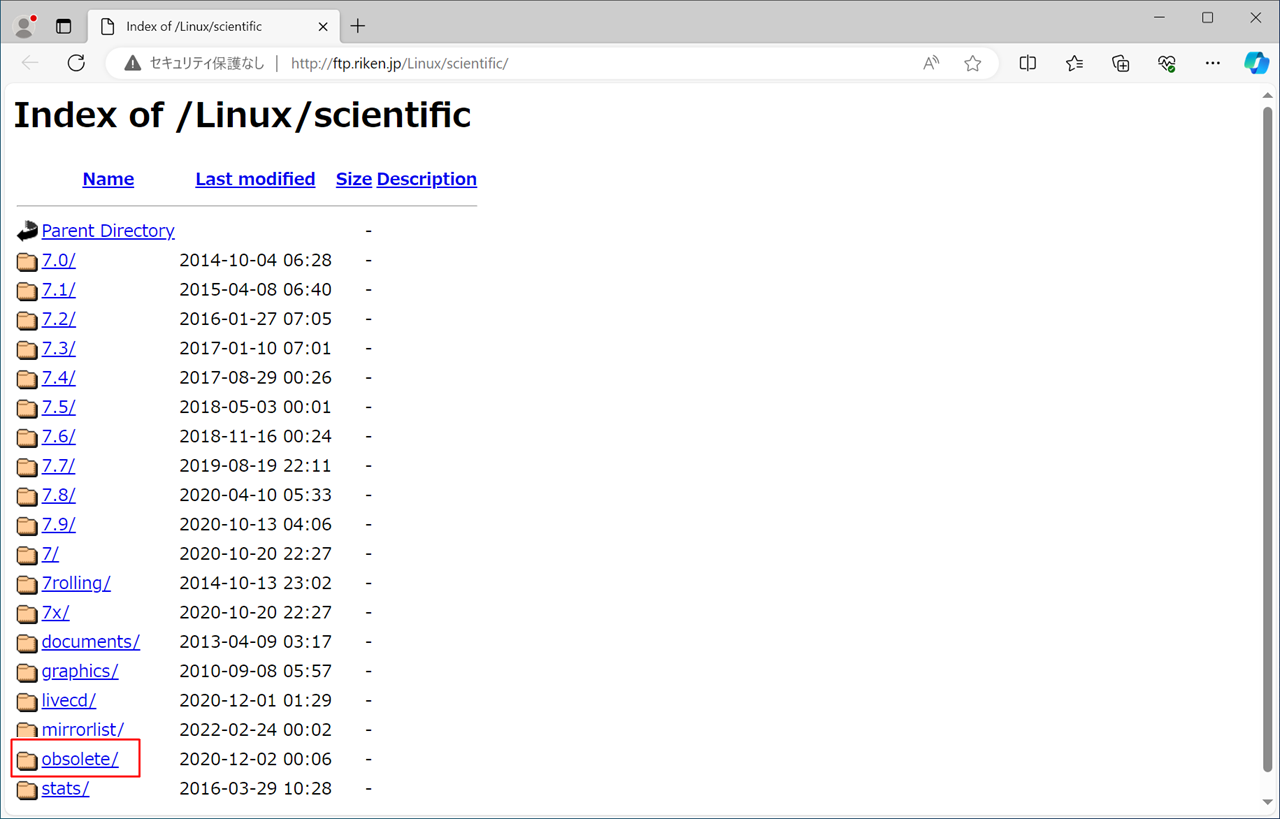
Task: Add page to favorites star icon
Action: [972, 63]
